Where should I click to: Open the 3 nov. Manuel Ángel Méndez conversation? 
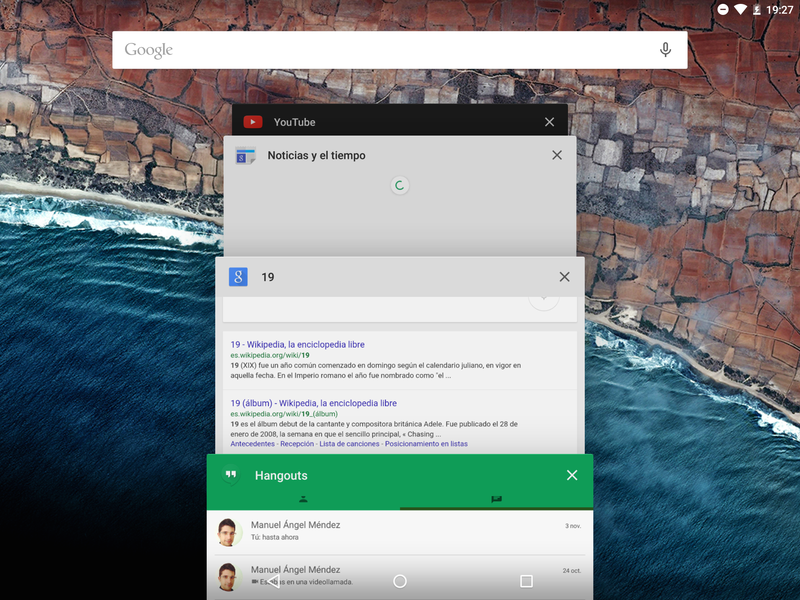pos(399,532)
